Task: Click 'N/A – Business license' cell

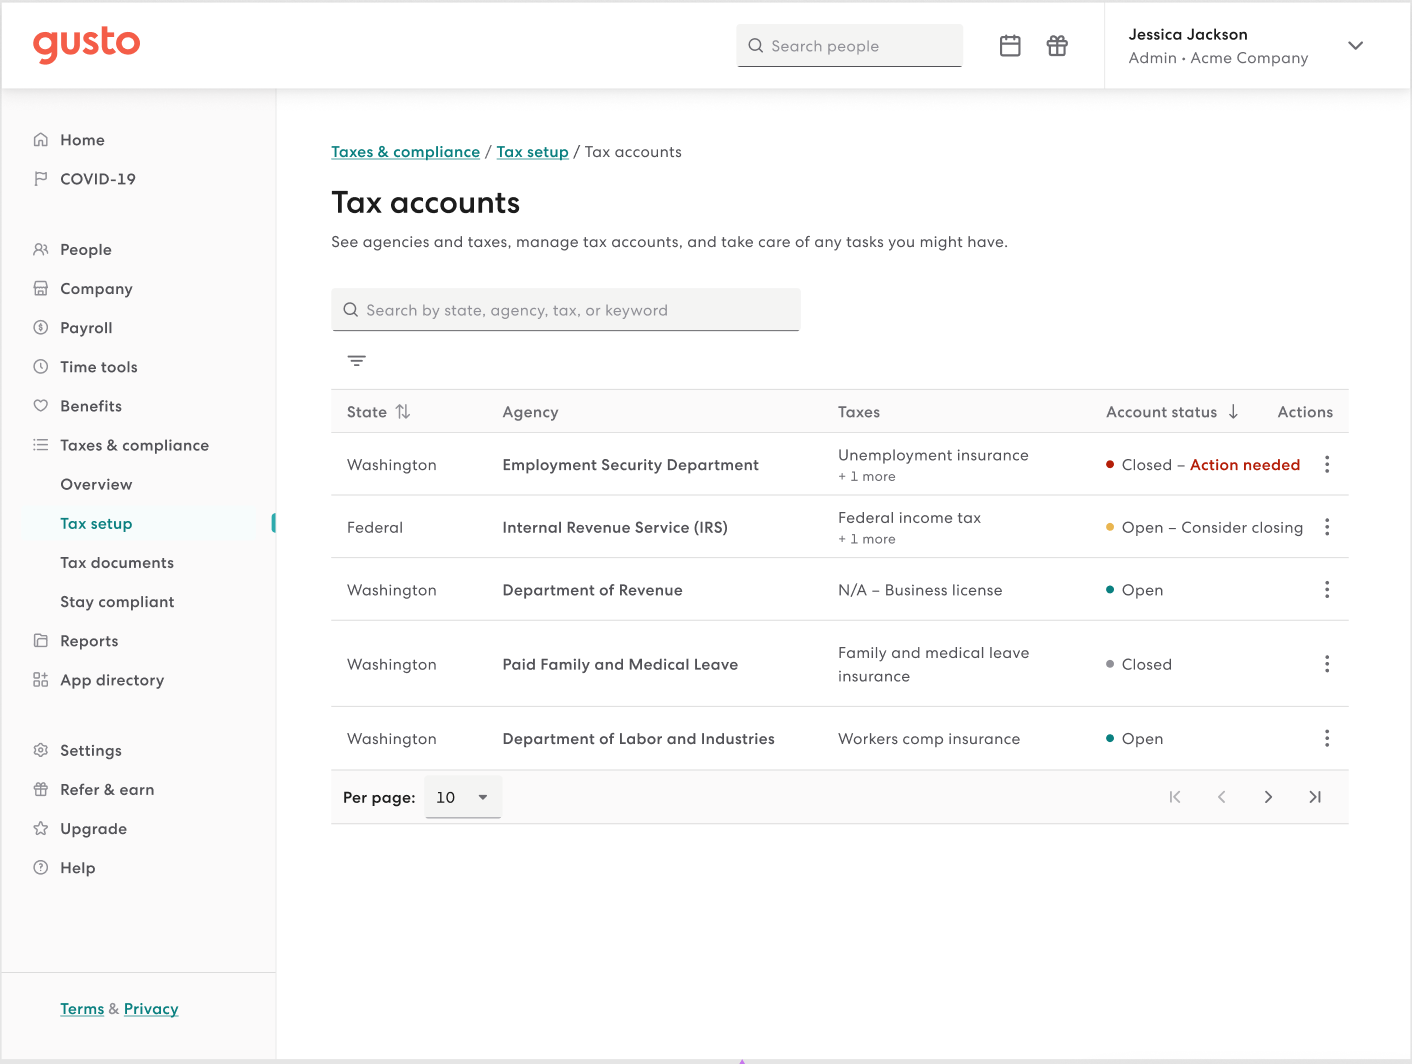Action: point(920,590)
